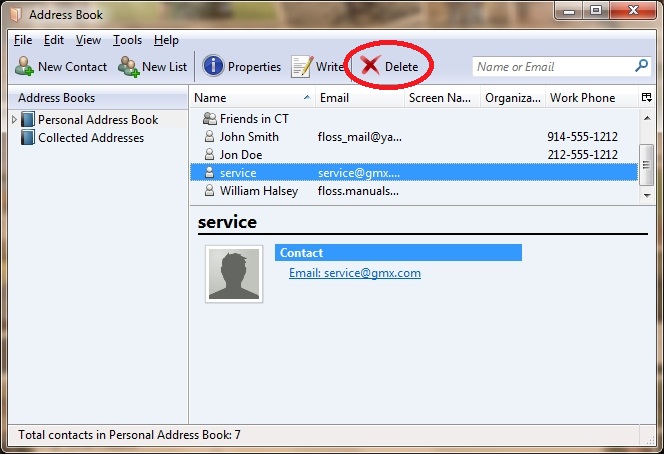This screenshot has width=664, height=454.
Task: Click the red X Delete icon
Action: tap(371, 66)
